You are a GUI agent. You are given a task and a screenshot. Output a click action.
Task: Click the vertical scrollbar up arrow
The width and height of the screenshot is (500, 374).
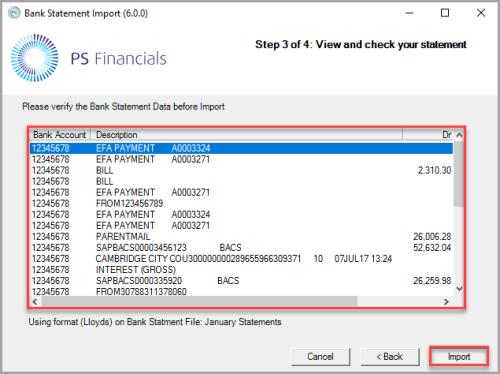(459, 135)
